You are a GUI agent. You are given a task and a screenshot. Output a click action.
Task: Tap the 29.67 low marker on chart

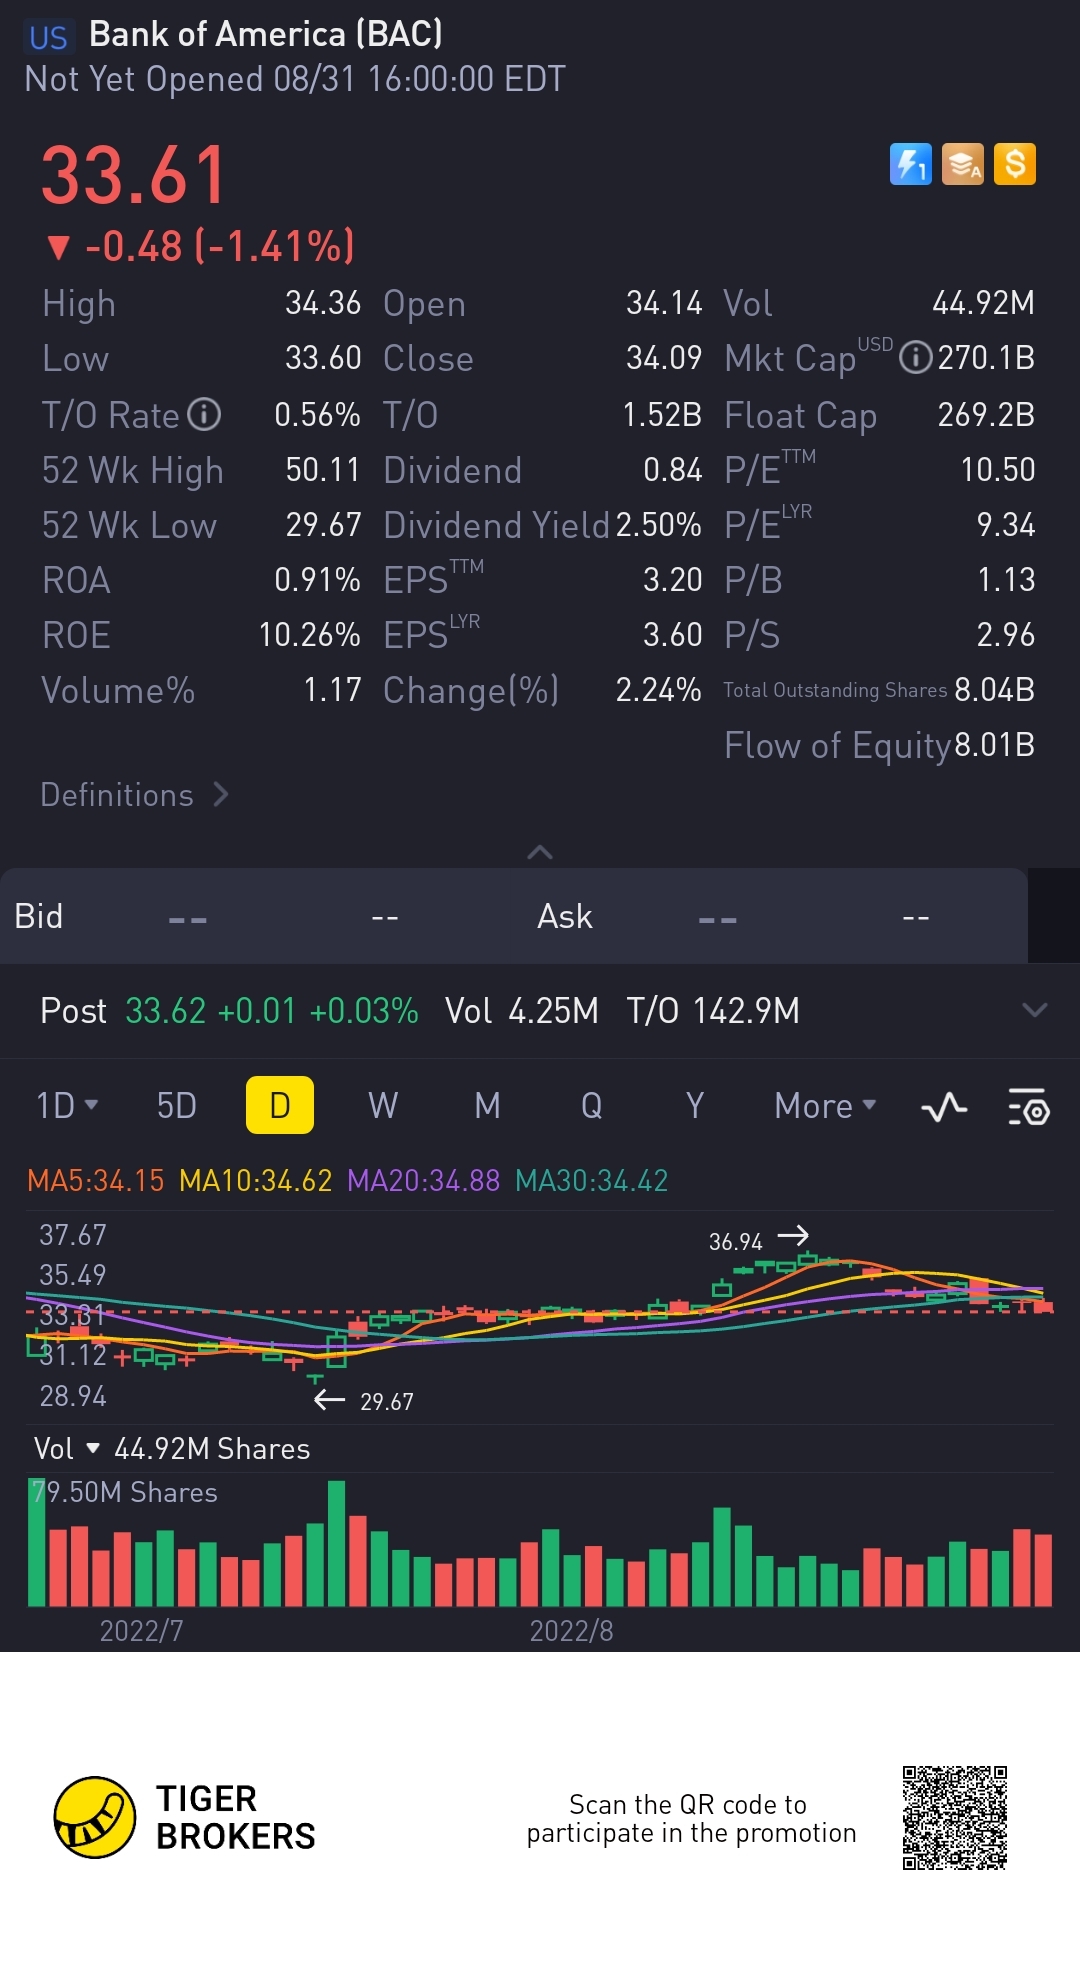pyautogui.click(x=387, y=1402)
